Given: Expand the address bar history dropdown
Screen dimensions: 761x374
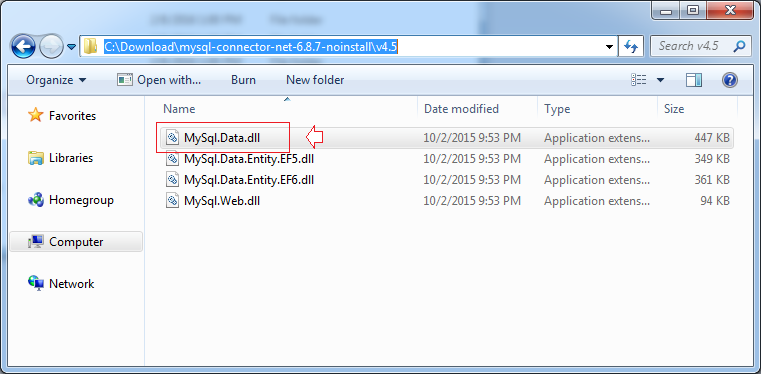Looking at the screenshot, I should point(610,47).
